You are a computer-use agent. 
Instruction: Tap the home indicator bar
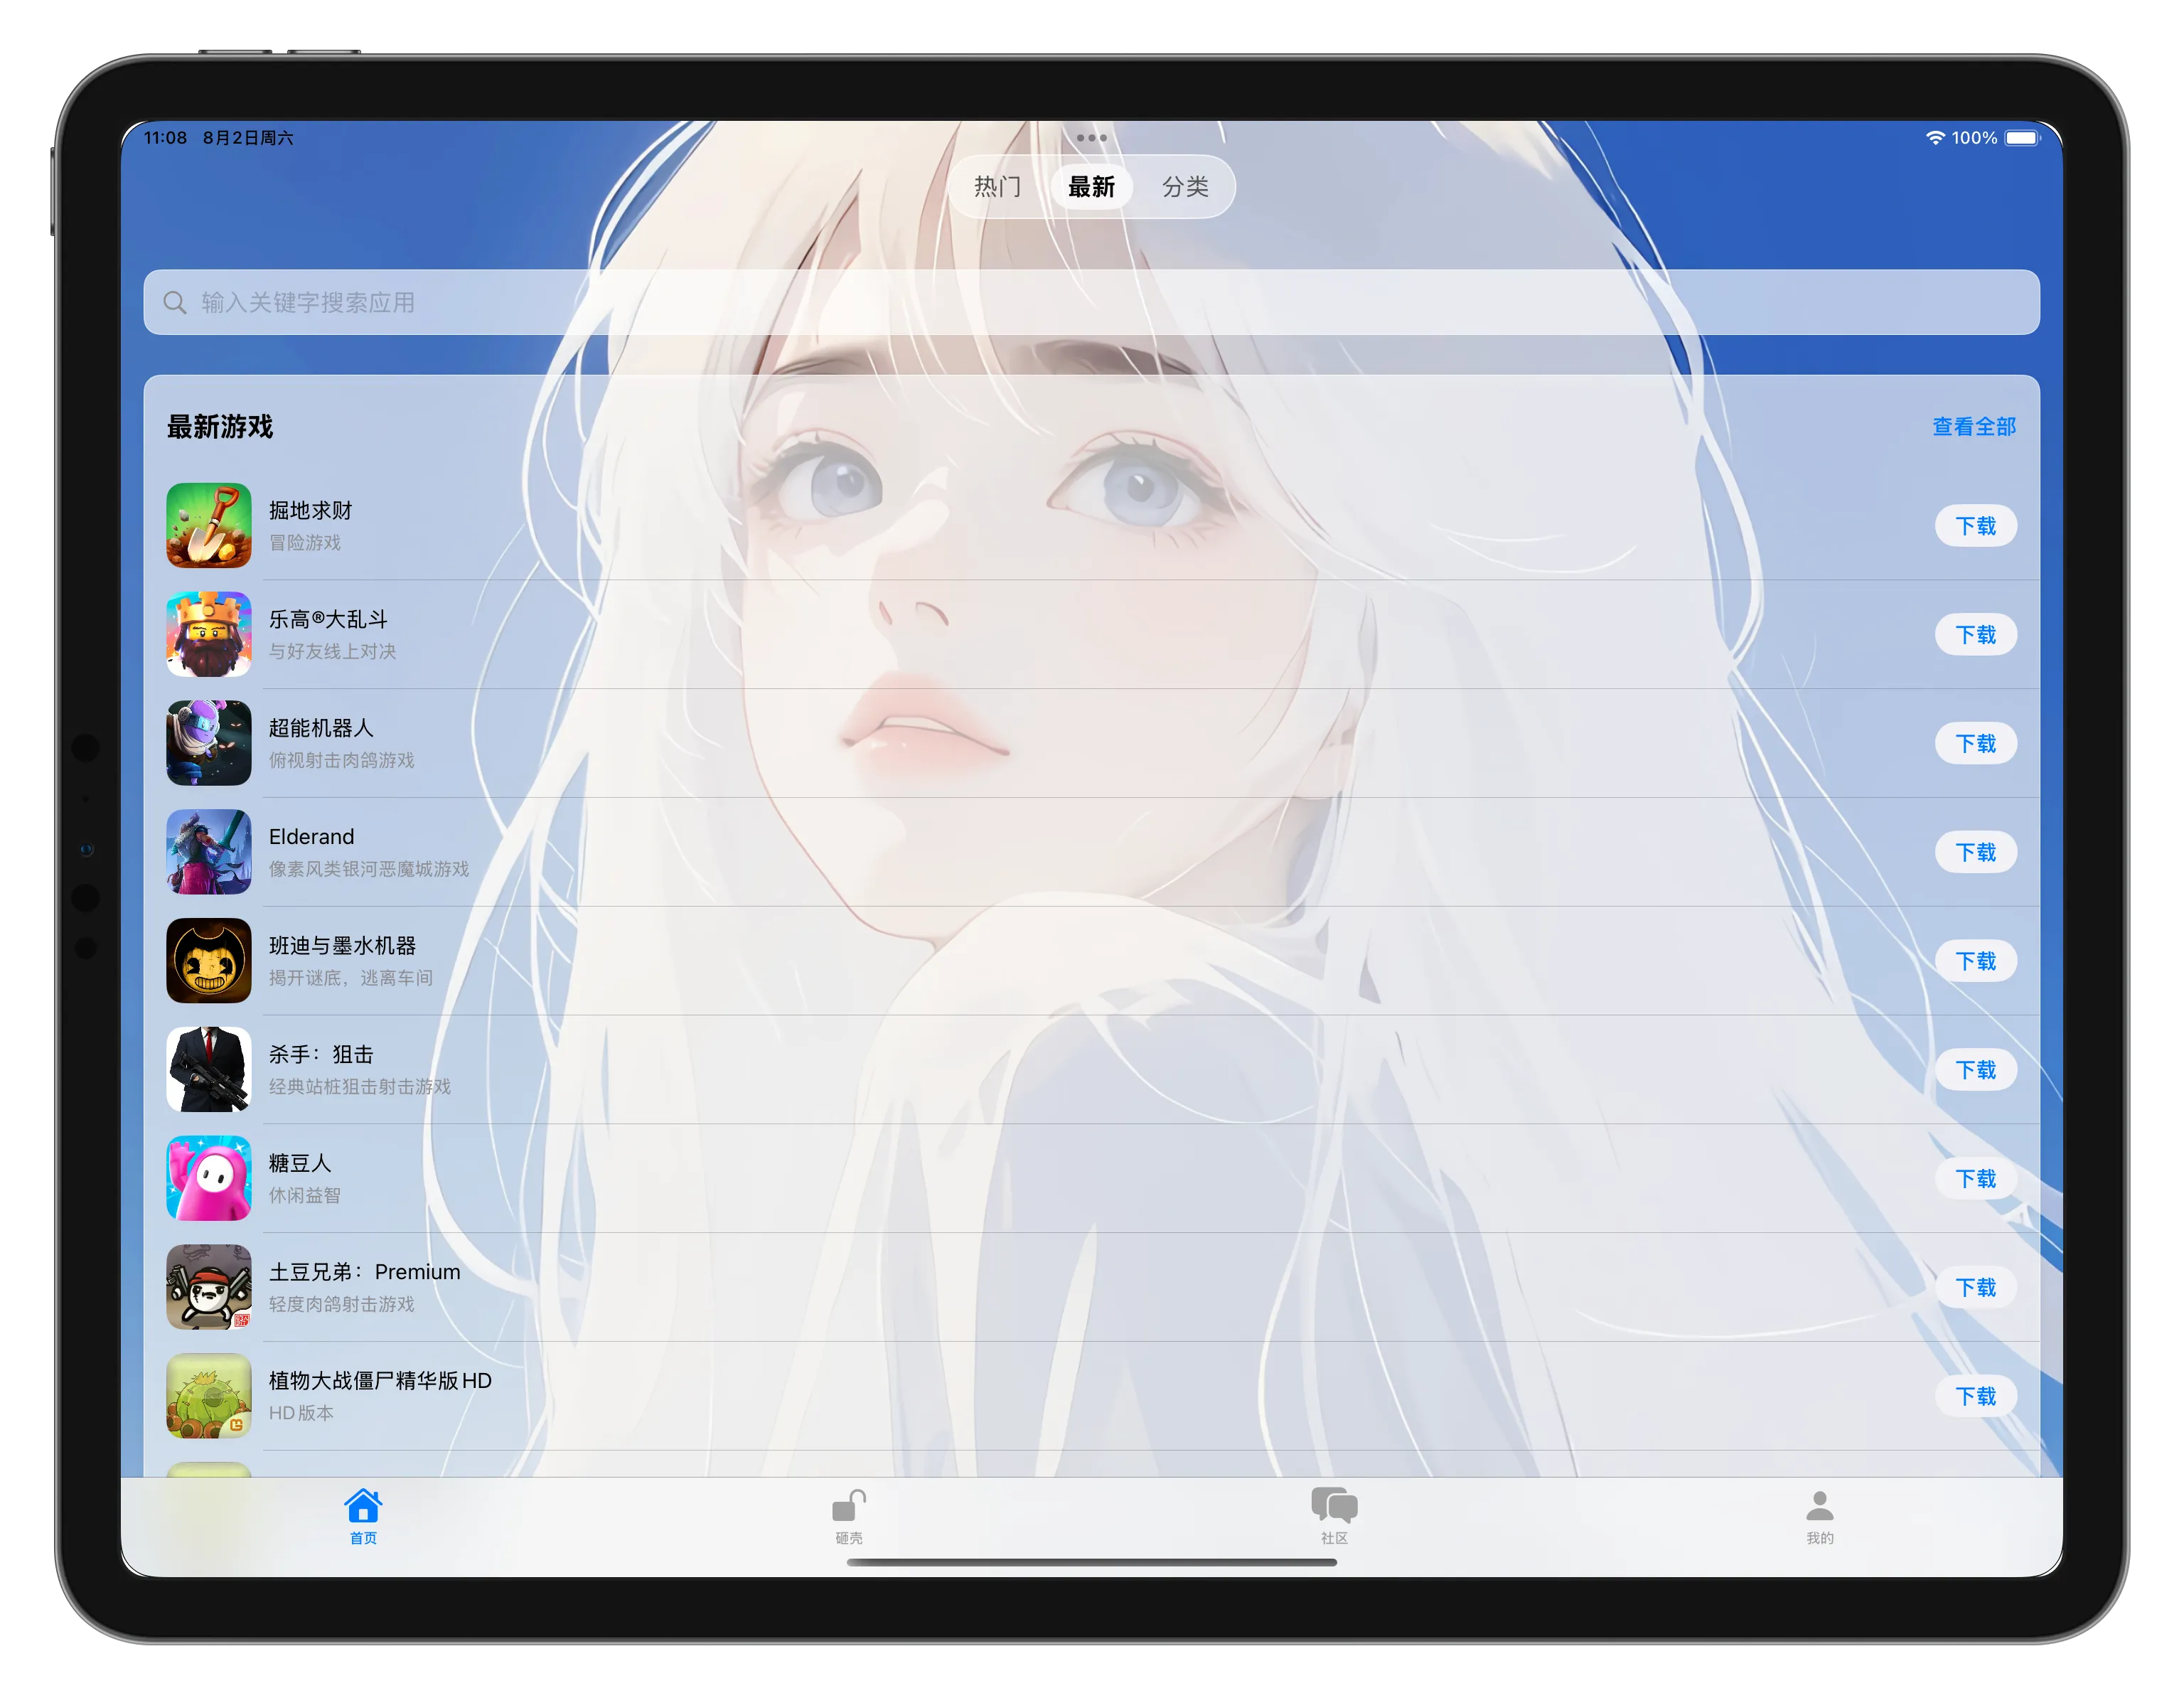1091,1562
